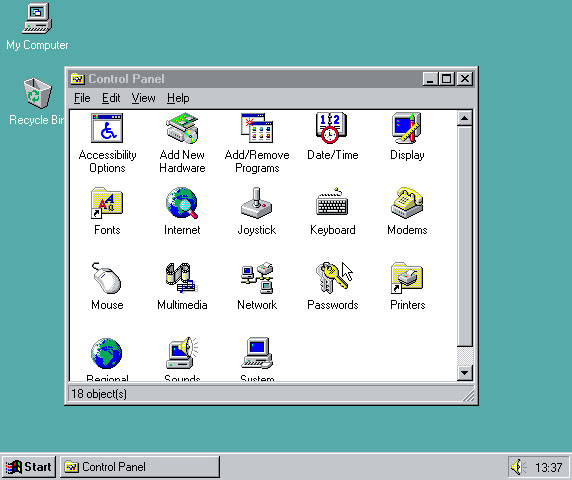
Task: Open the Add/Remove Programs applet
Action: tap(257, 128)
